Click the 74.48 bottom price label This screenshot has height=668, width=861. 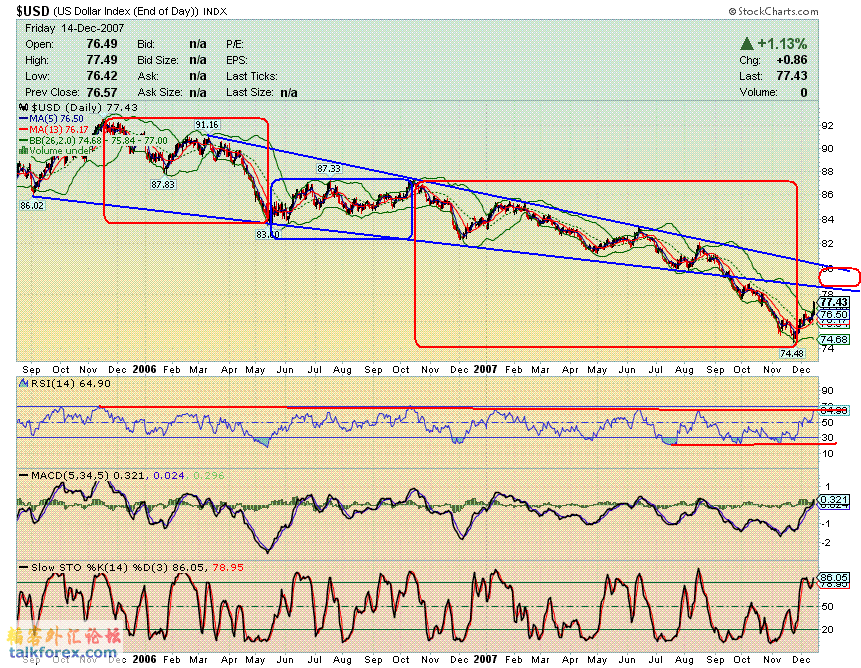(792, 353)
